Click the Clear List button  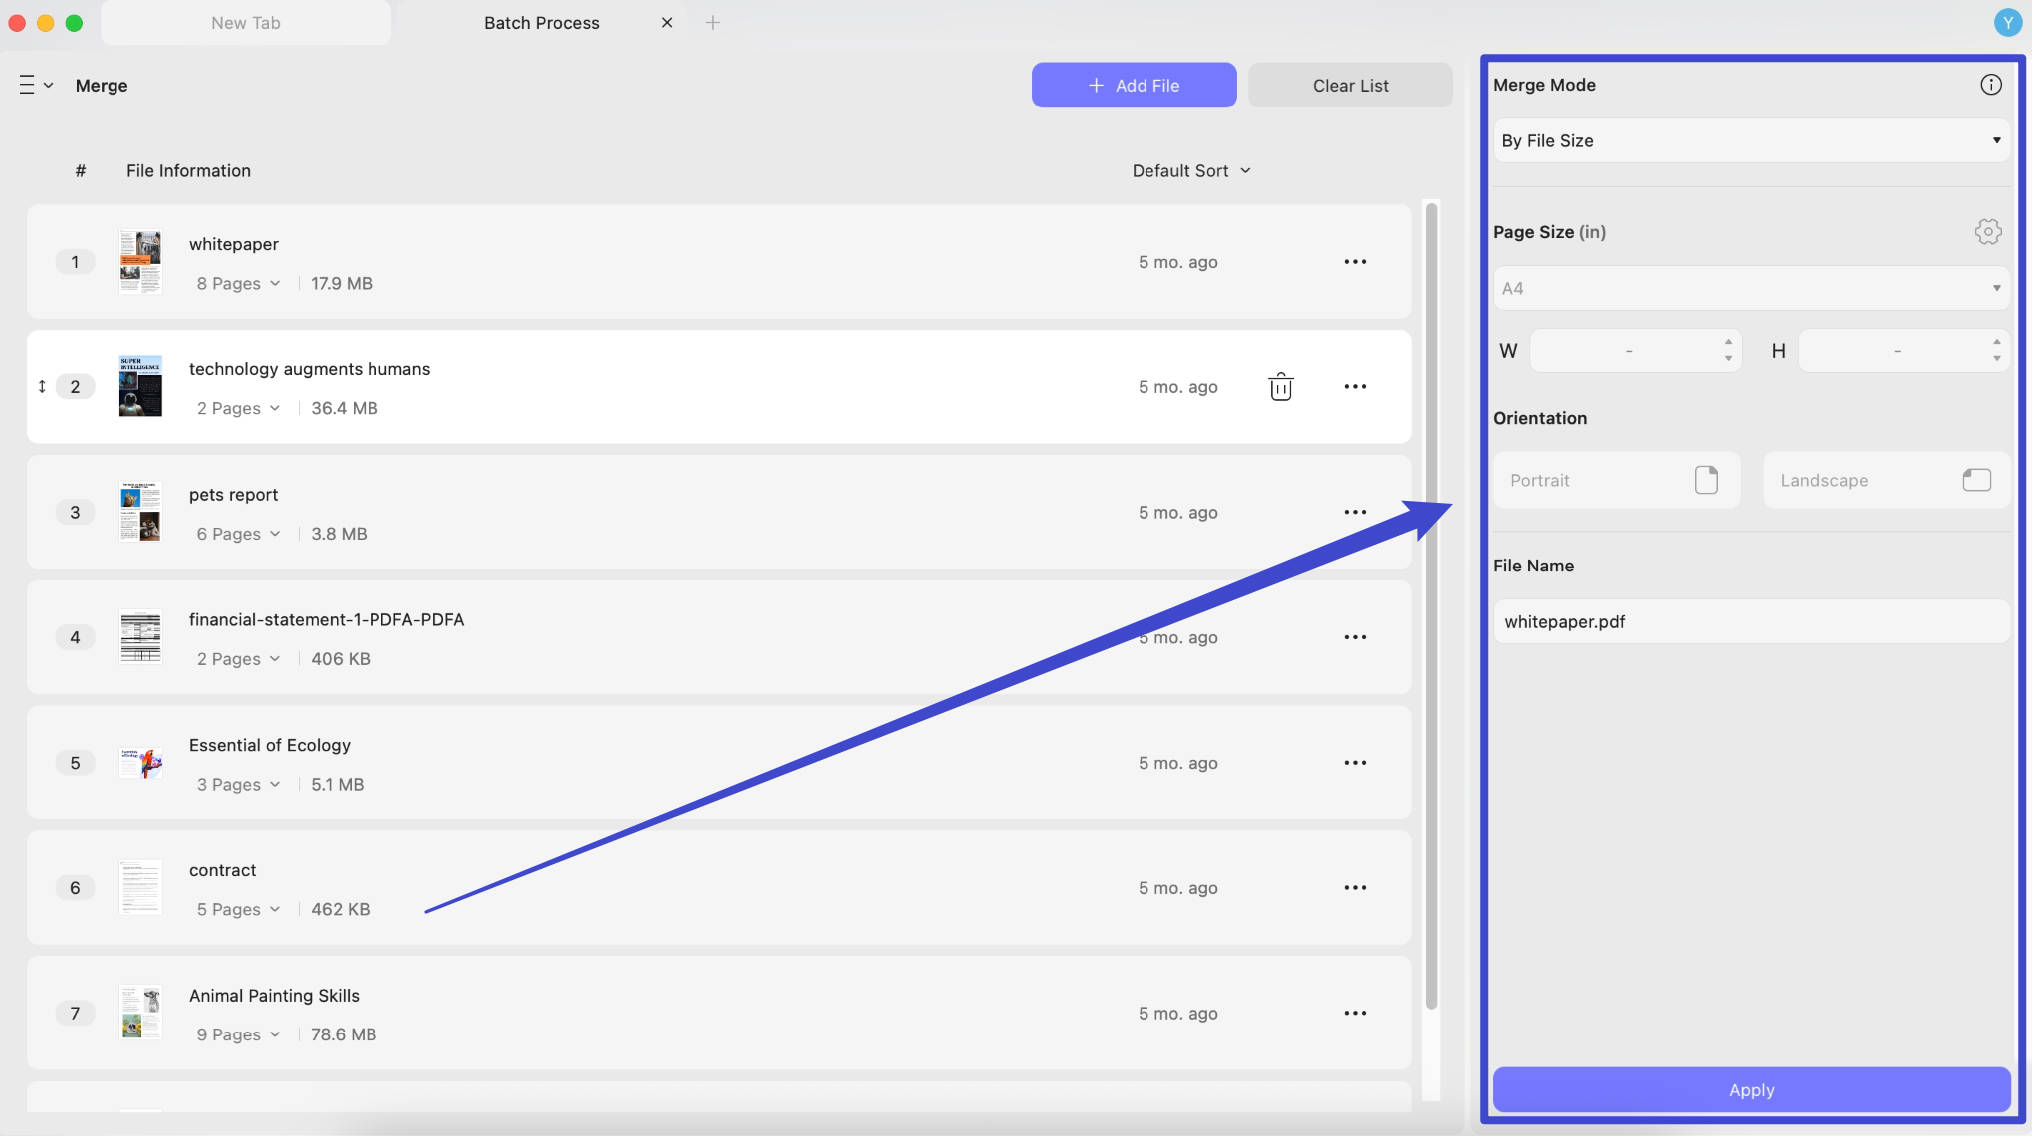(x=1350, y=85)
